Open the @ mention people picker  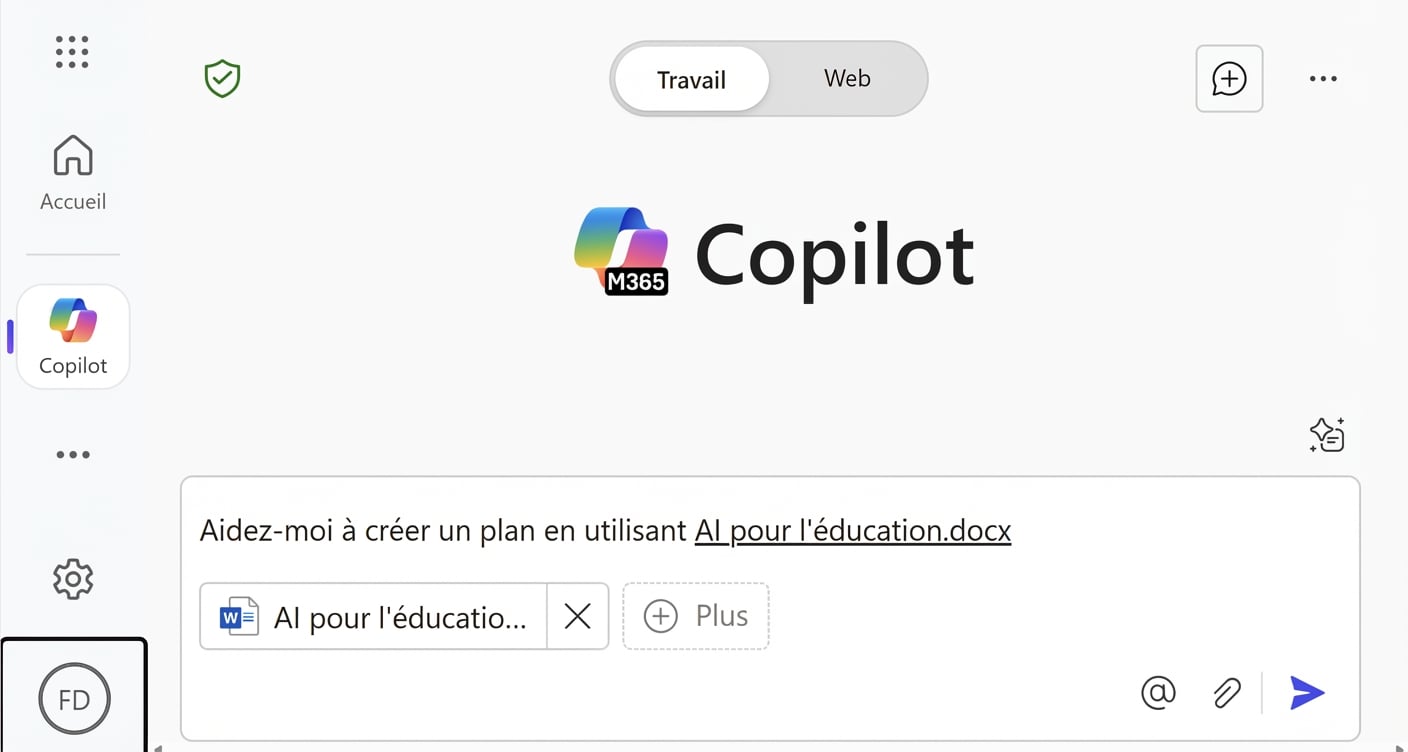click(x=1158, y=692)
